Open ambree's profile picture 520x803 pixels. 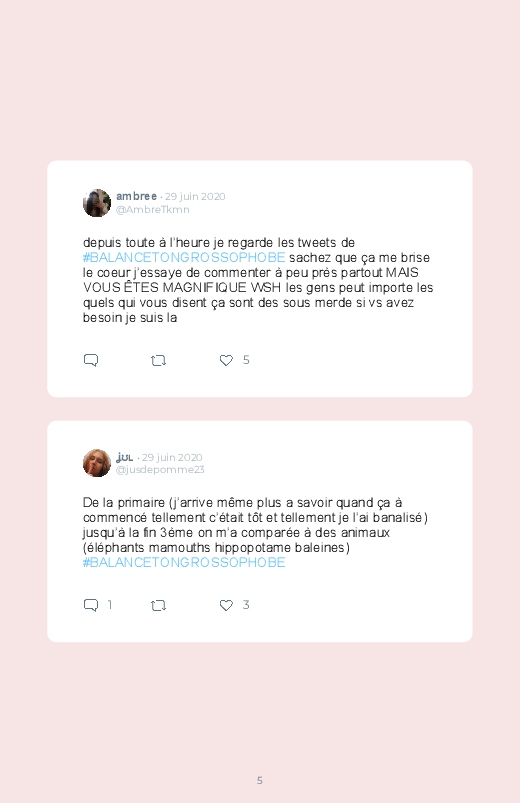coord(97,203)
